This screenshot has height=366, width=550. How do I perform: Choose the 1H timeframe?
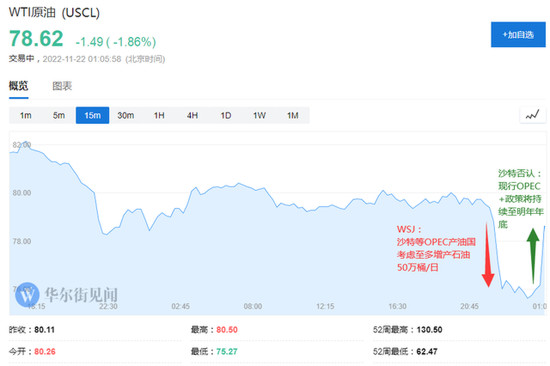(x=159, y=115)
